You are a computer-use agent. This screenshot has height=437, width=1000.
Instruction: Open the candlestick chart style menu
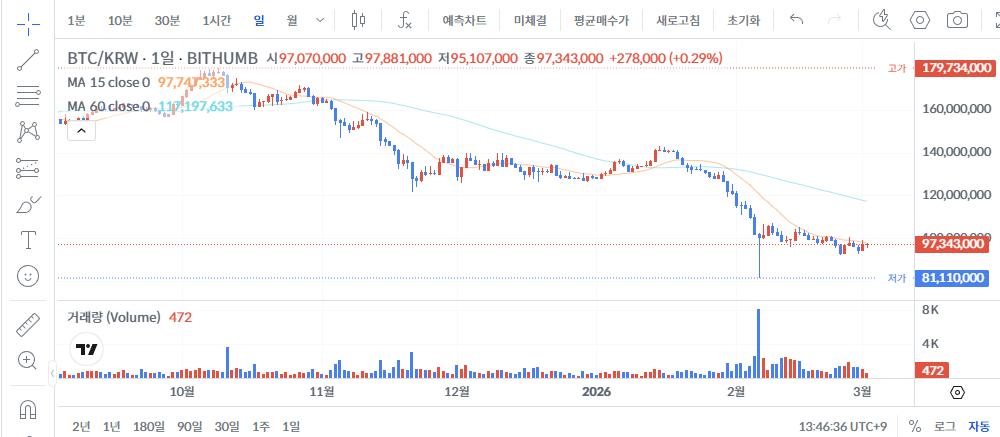[x=359, y=20]
